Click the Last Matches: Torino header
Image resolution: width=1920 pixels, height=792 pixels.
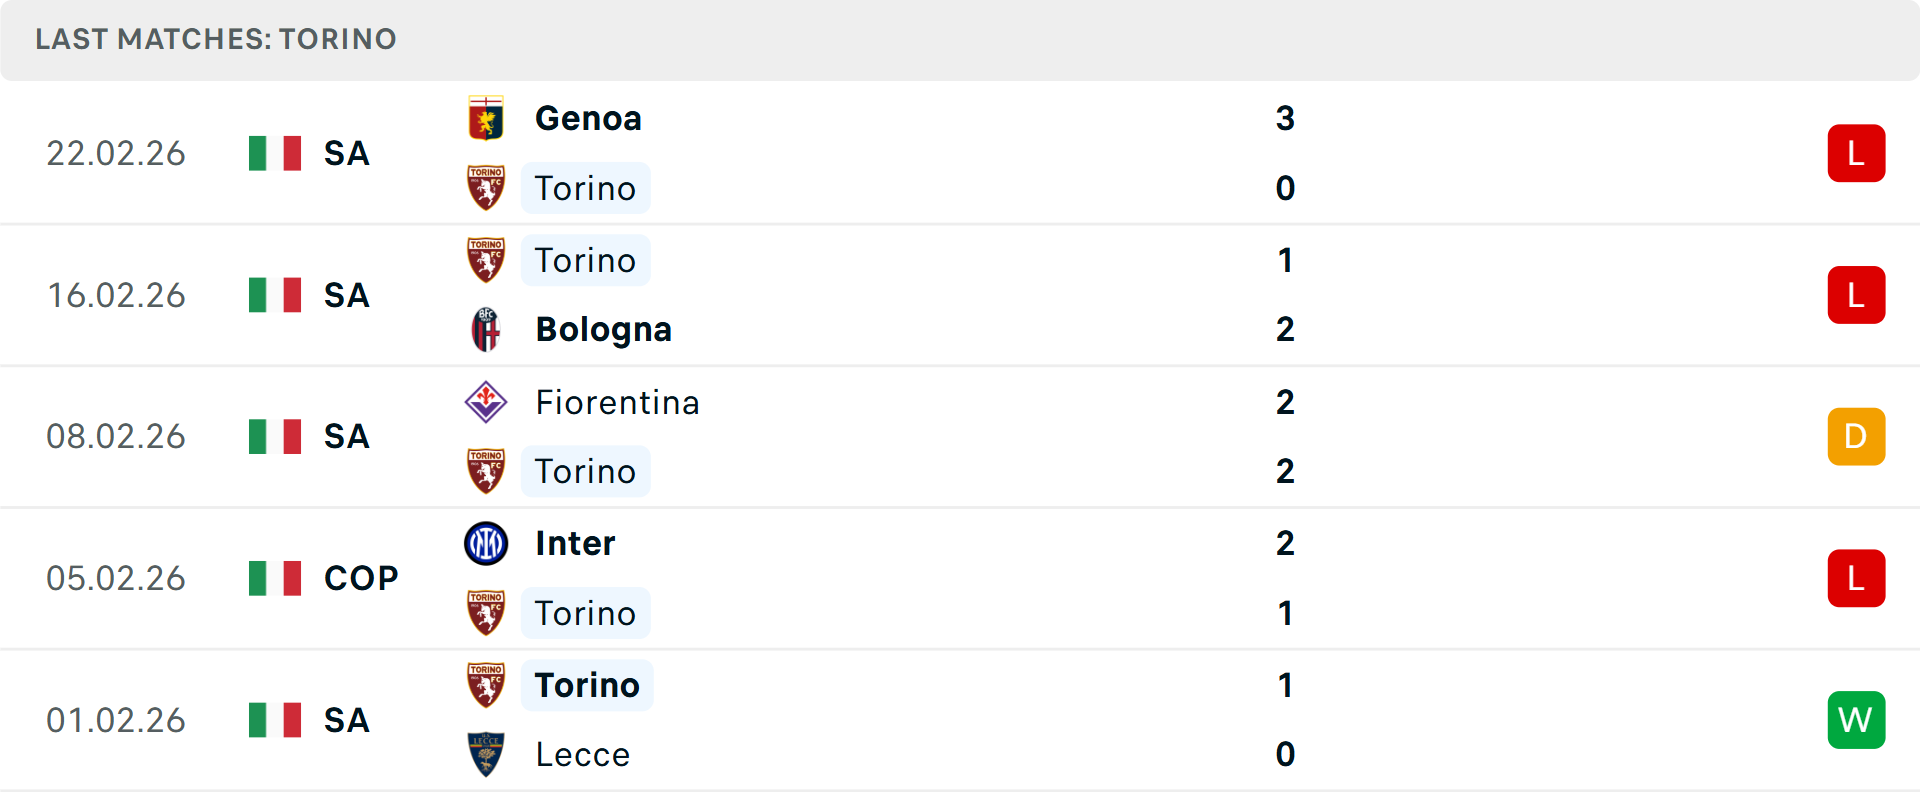[x=216, y=39]
